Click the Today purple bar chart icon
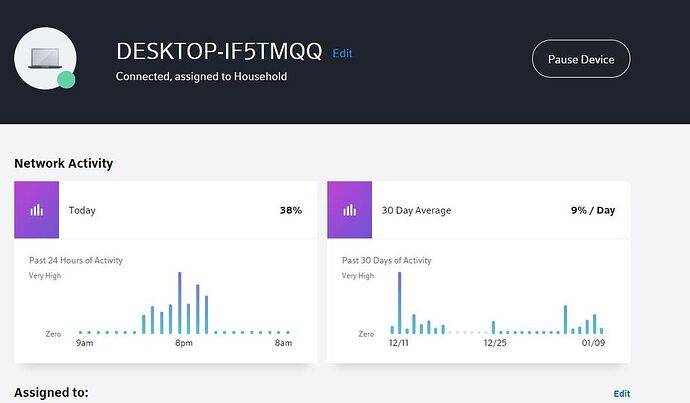This screenshot has height=403, width=690. pyautogui.click(x=36, y=210)
